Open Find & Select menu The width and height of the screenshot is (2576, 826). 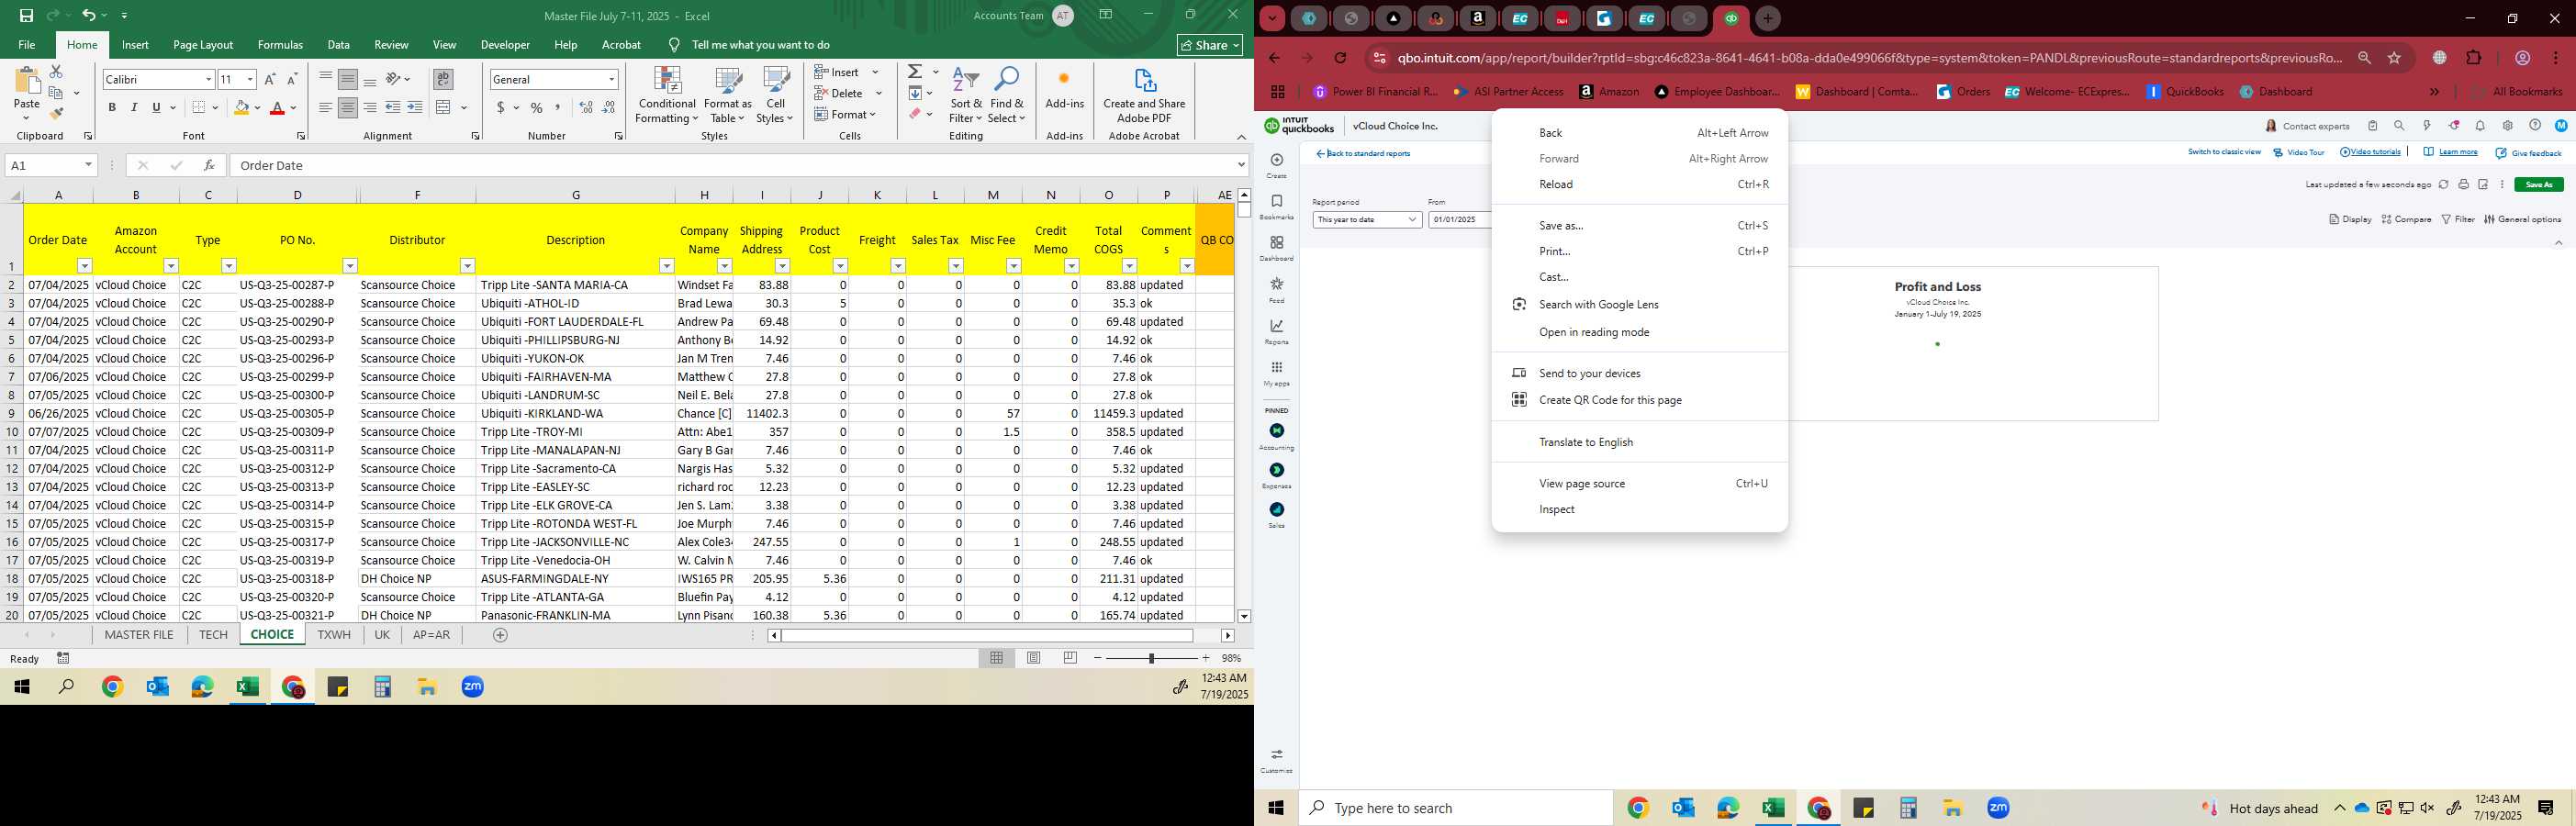(x=1007, y=96)
